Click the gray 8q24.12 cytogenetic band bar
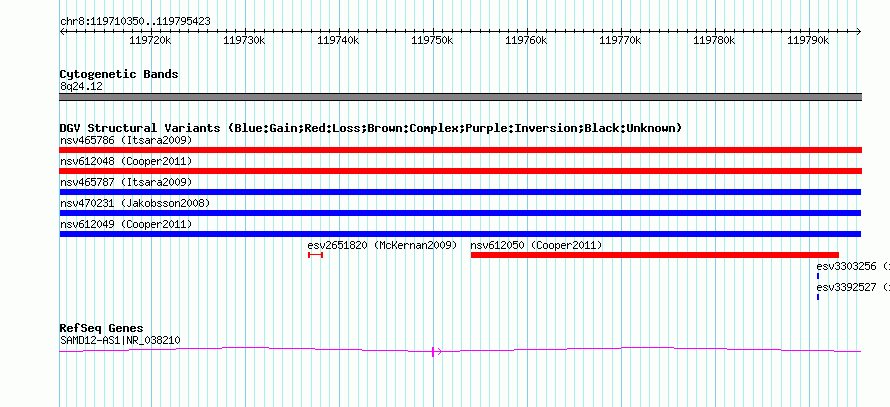This screenshot has width=890, height=407. coord(460,97)
